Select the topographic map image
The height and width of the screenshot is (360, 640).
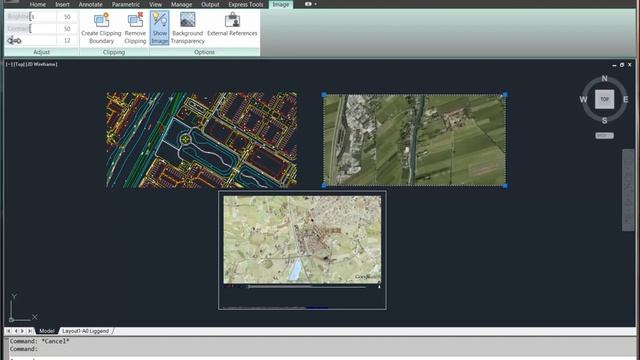pyautogui.click(x=302, y=240)
